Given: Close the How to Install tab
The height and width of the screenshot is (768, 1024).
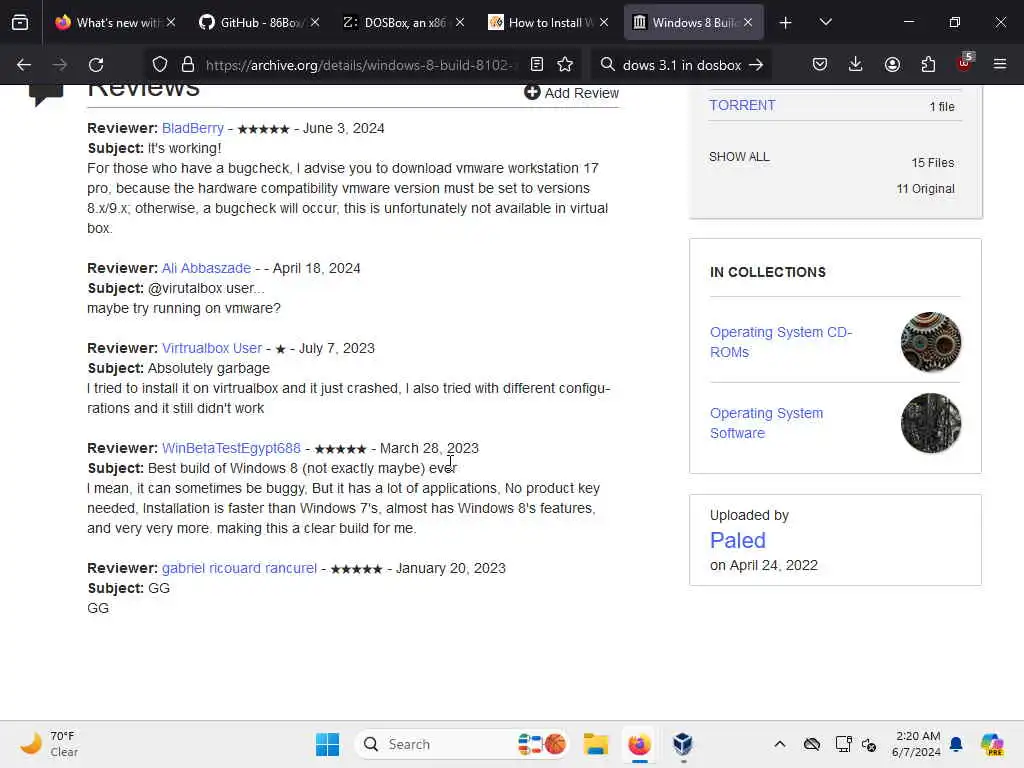Looking at the screenshot, I should [x=604, y=22].
